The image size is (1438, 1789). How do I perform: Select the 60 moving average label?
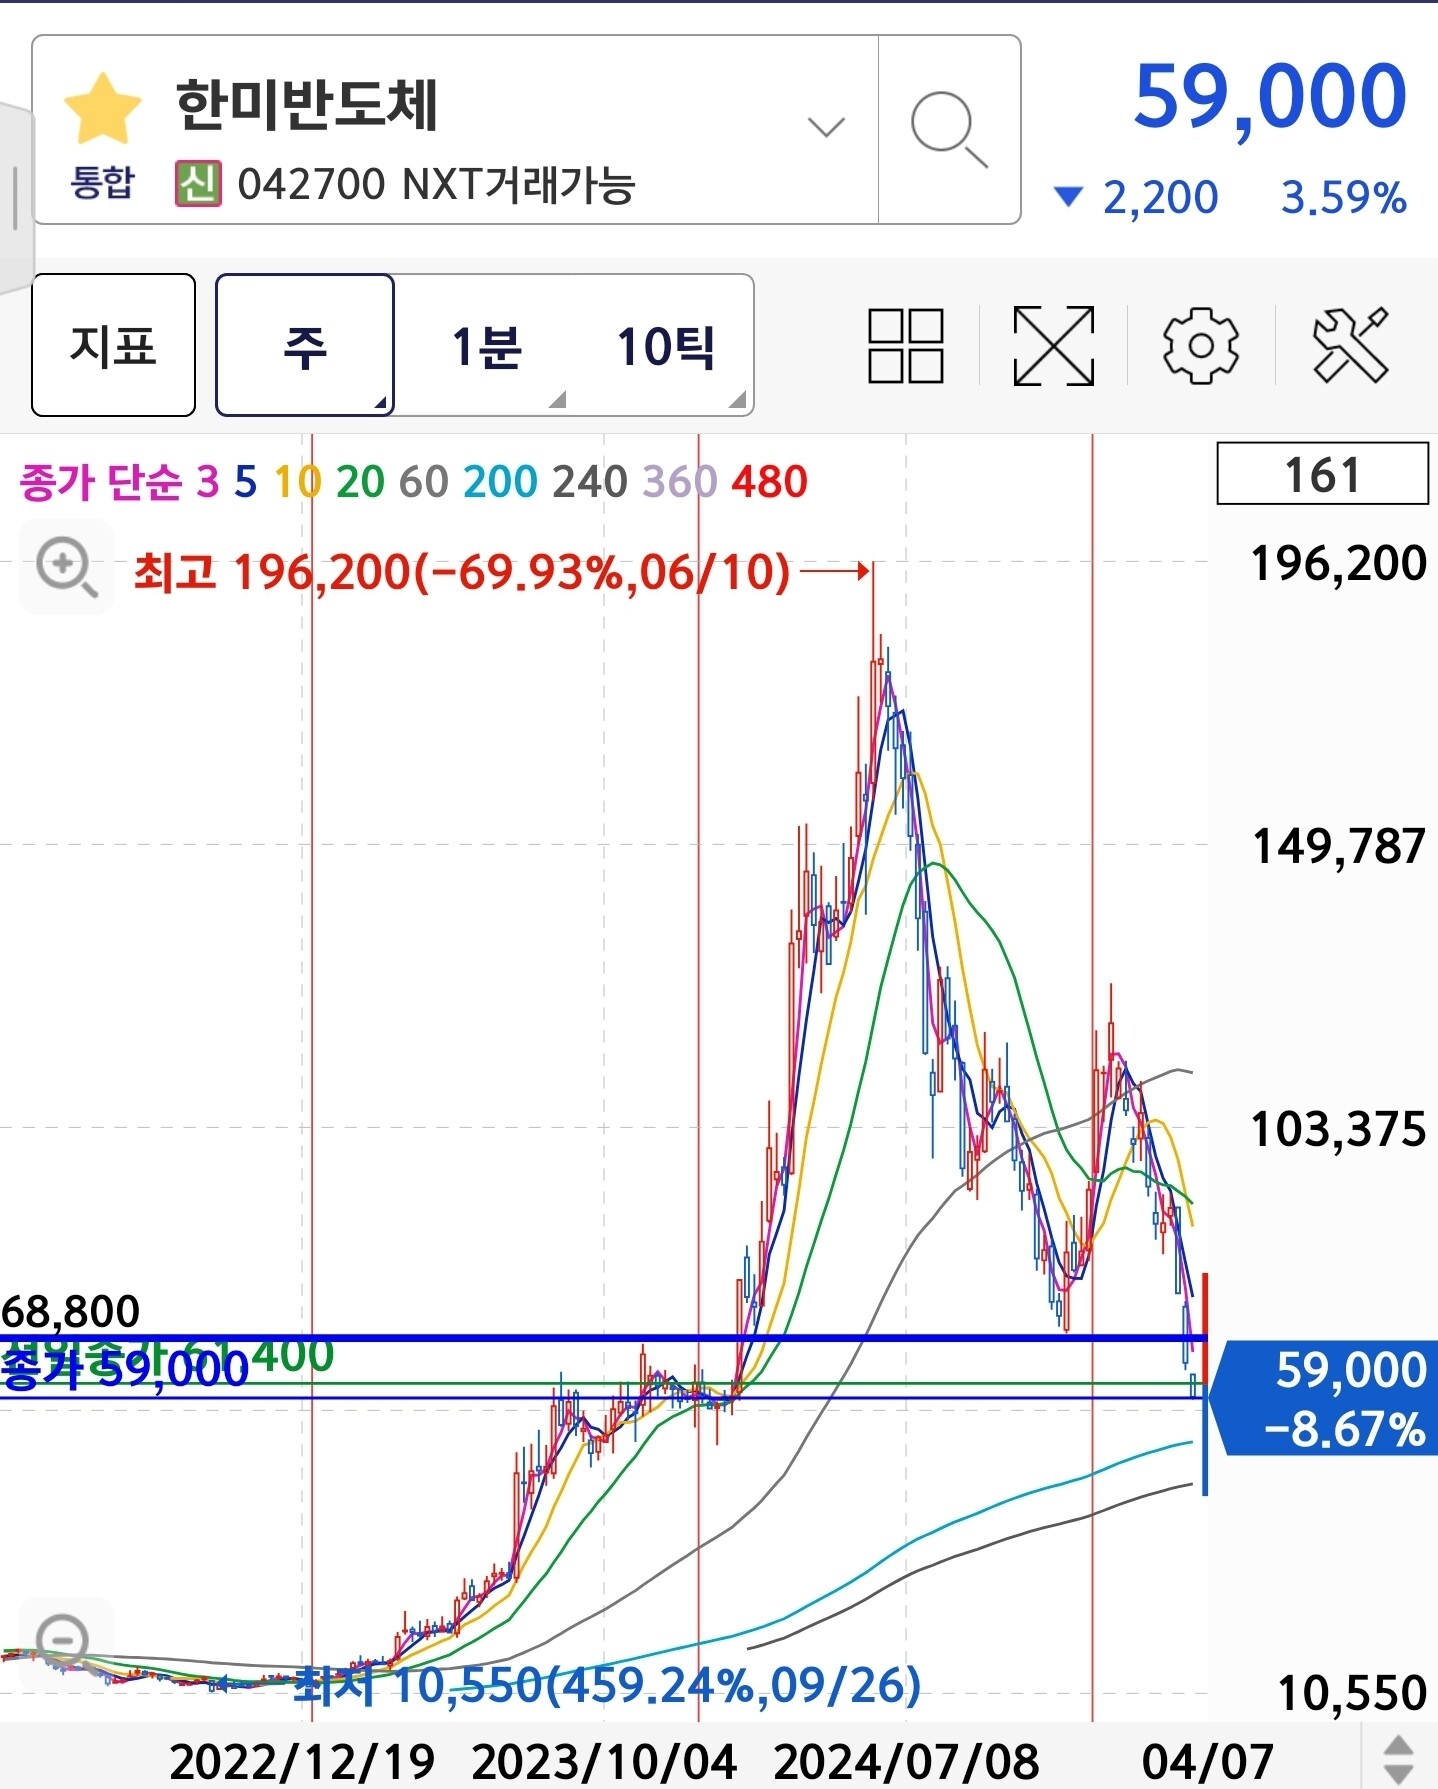[423, 482]
